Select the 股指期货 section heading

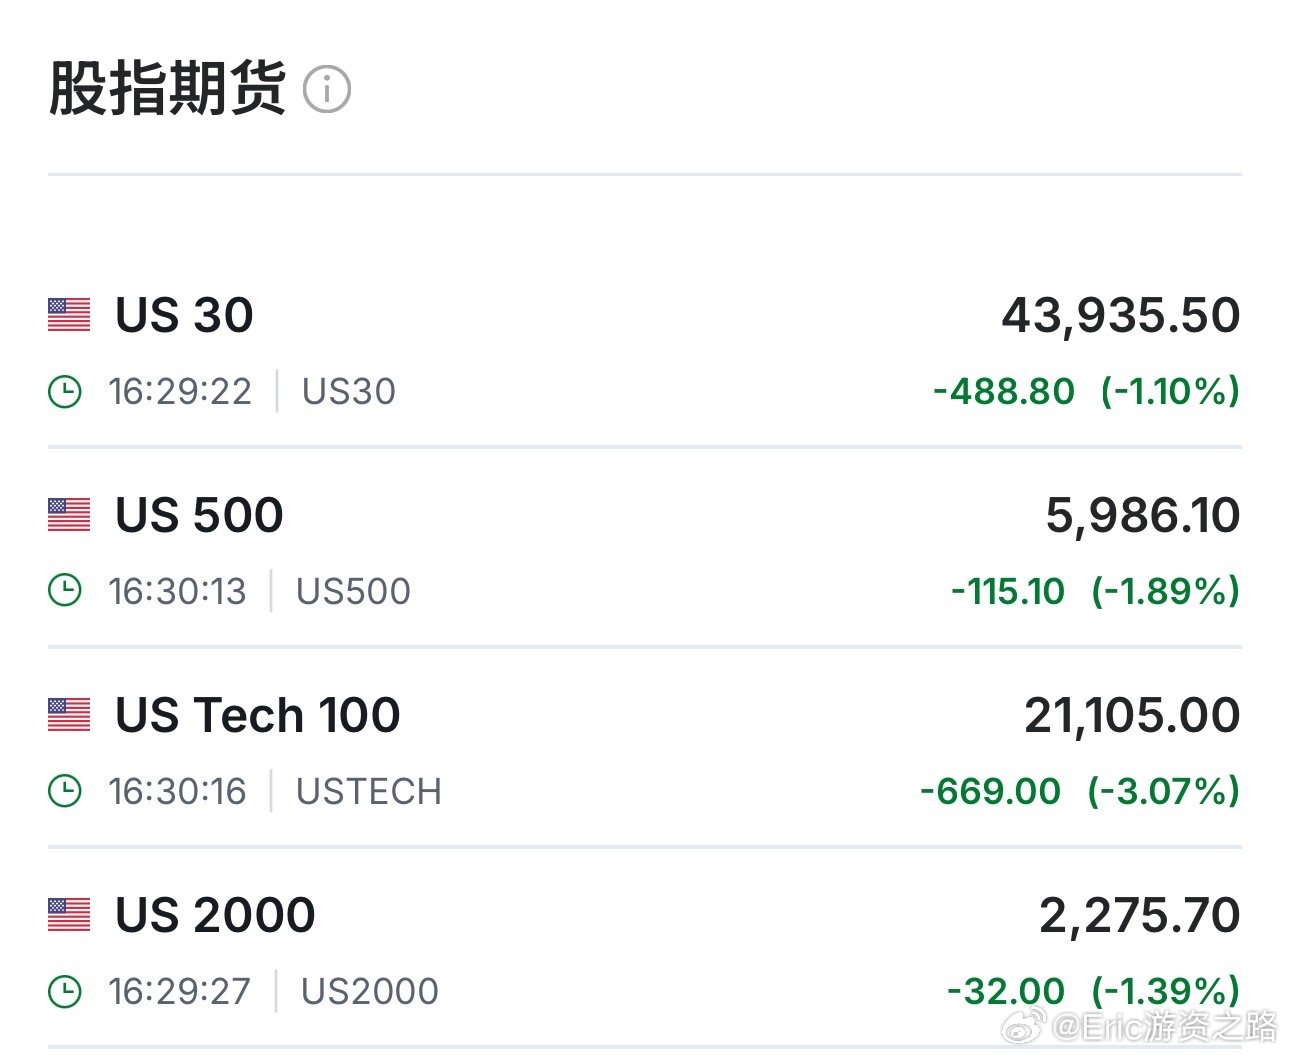[x=167, y=89]
